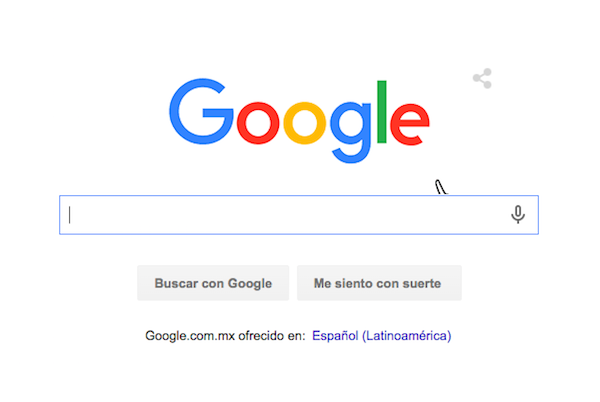Click the word suerte on the lucky button

coord(422,283)
